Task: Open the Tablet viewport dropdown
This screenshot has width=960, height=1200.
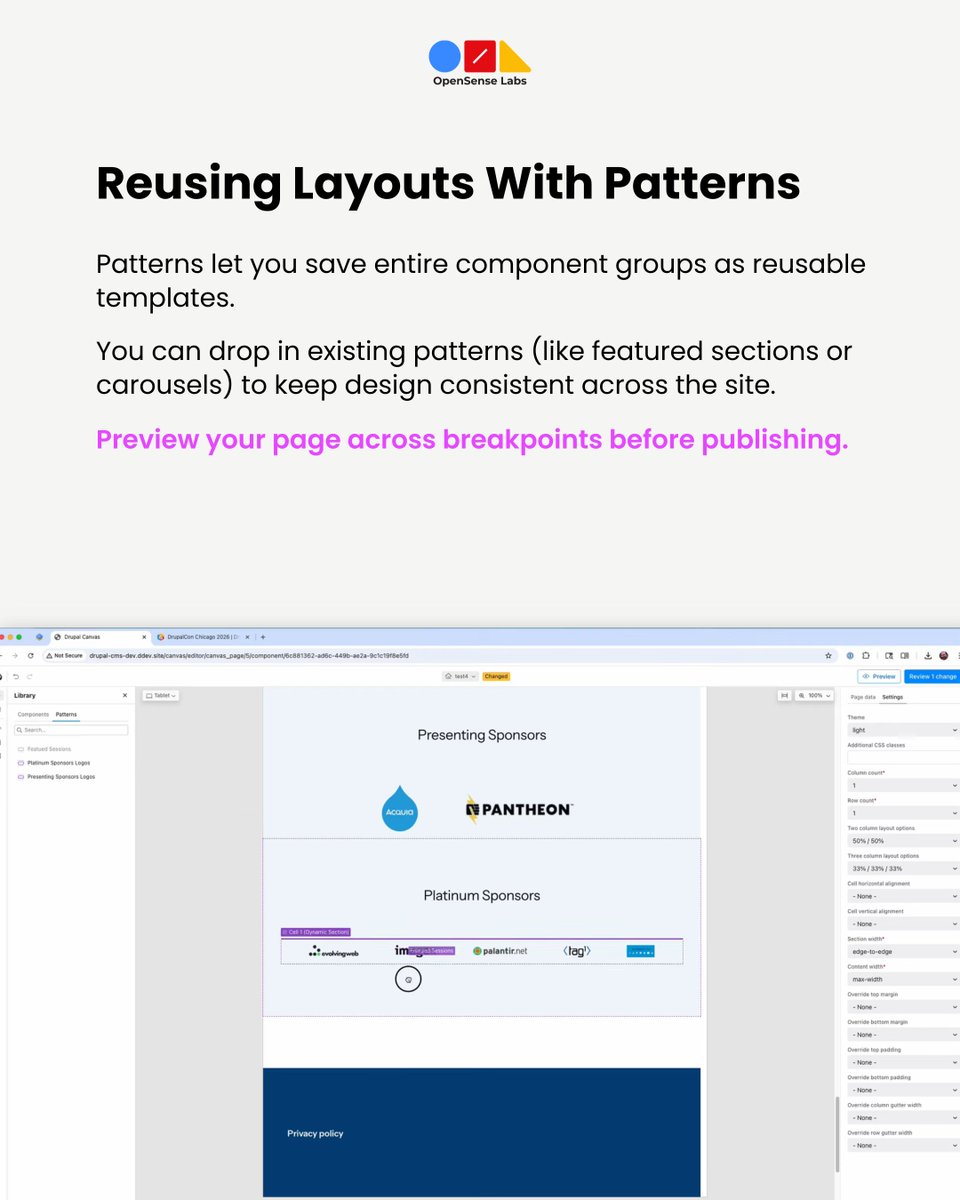Action: click(x=161, y=695)
